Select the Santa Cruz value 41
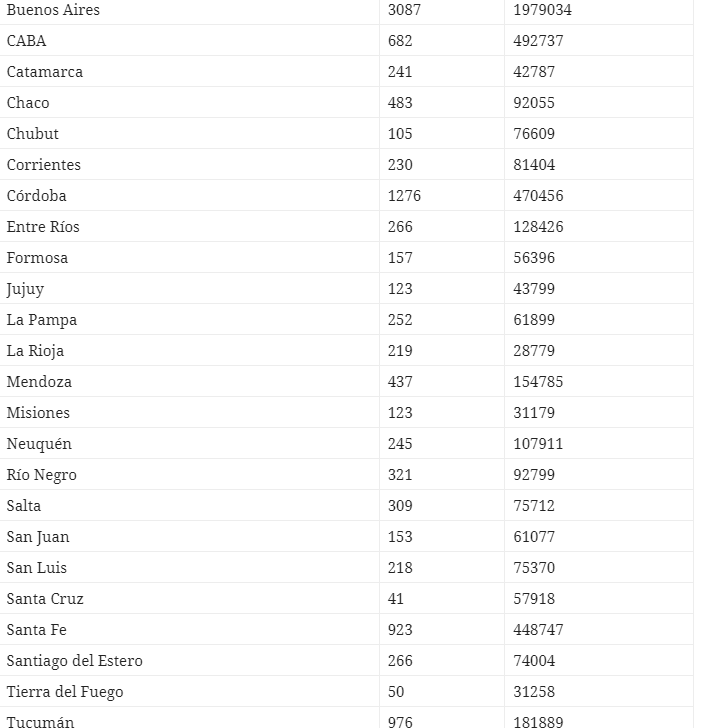The width and height of the screenshot is (720, 728). [x=396, y=599]
